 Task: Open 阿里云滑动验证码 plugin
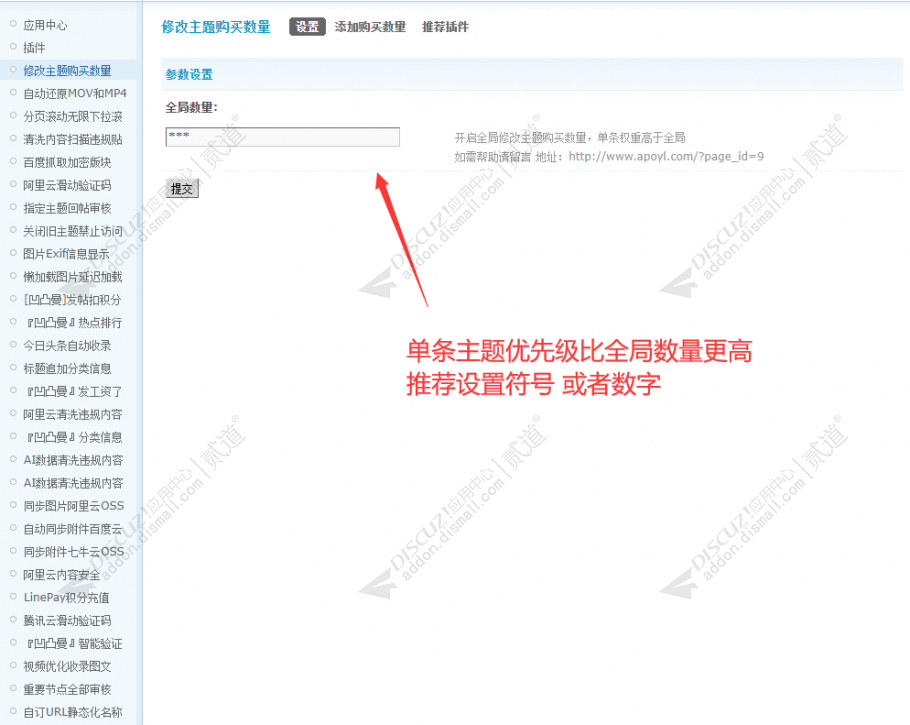tap(67, 185)
